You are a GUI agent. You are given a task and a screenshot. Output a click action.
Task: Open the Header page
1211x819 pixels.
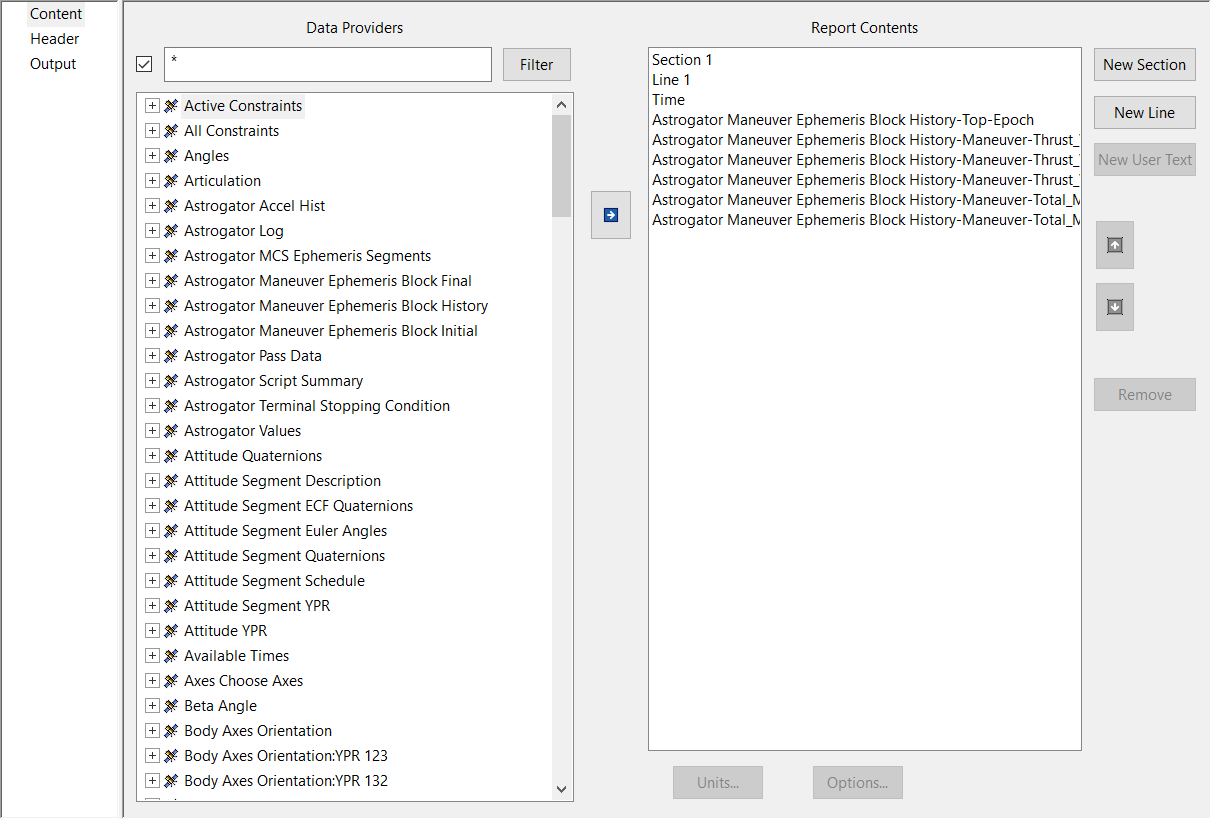point(55,39)
